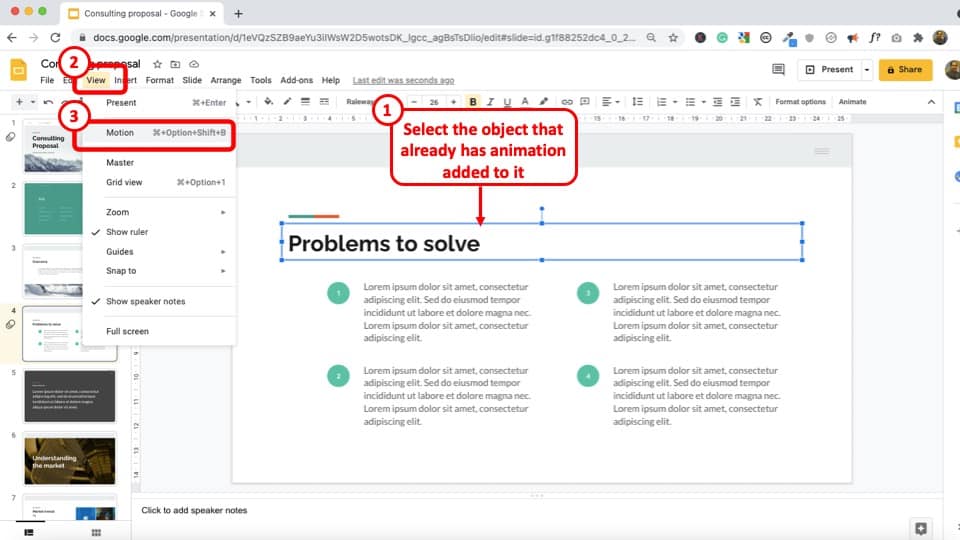Click the Animate toolbar button

pyautogui.click(x=852, y=102)
